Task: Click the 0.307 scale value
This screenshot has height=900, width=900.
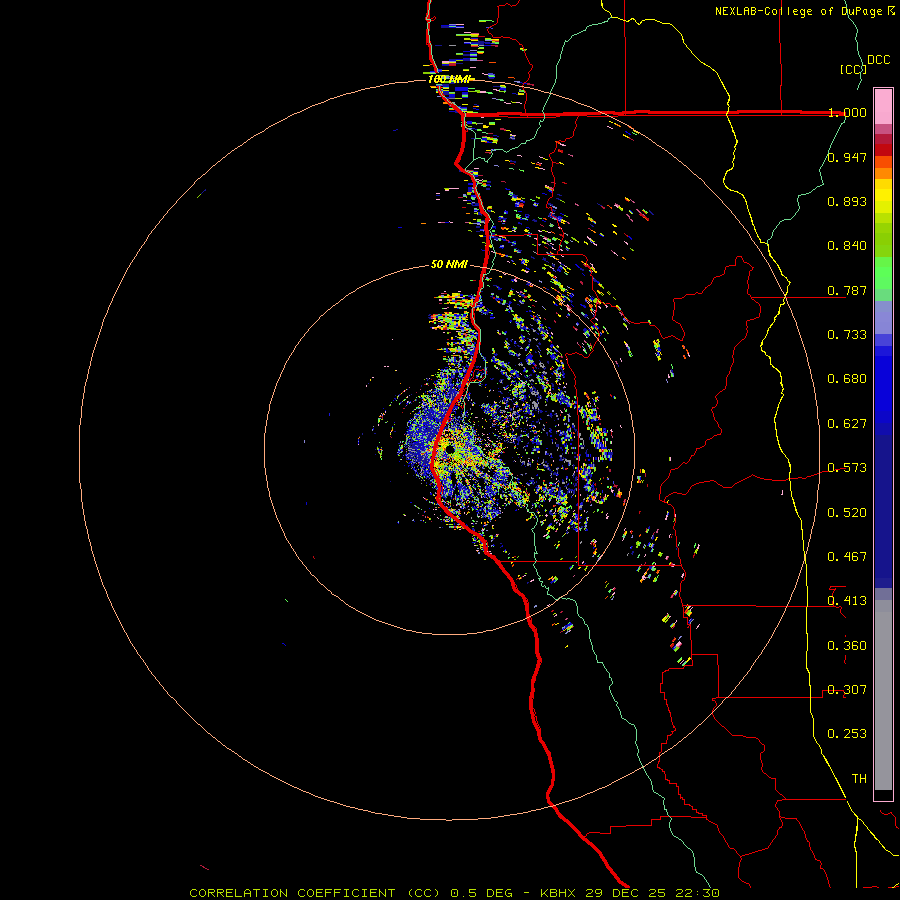Action: pos(847,690)
